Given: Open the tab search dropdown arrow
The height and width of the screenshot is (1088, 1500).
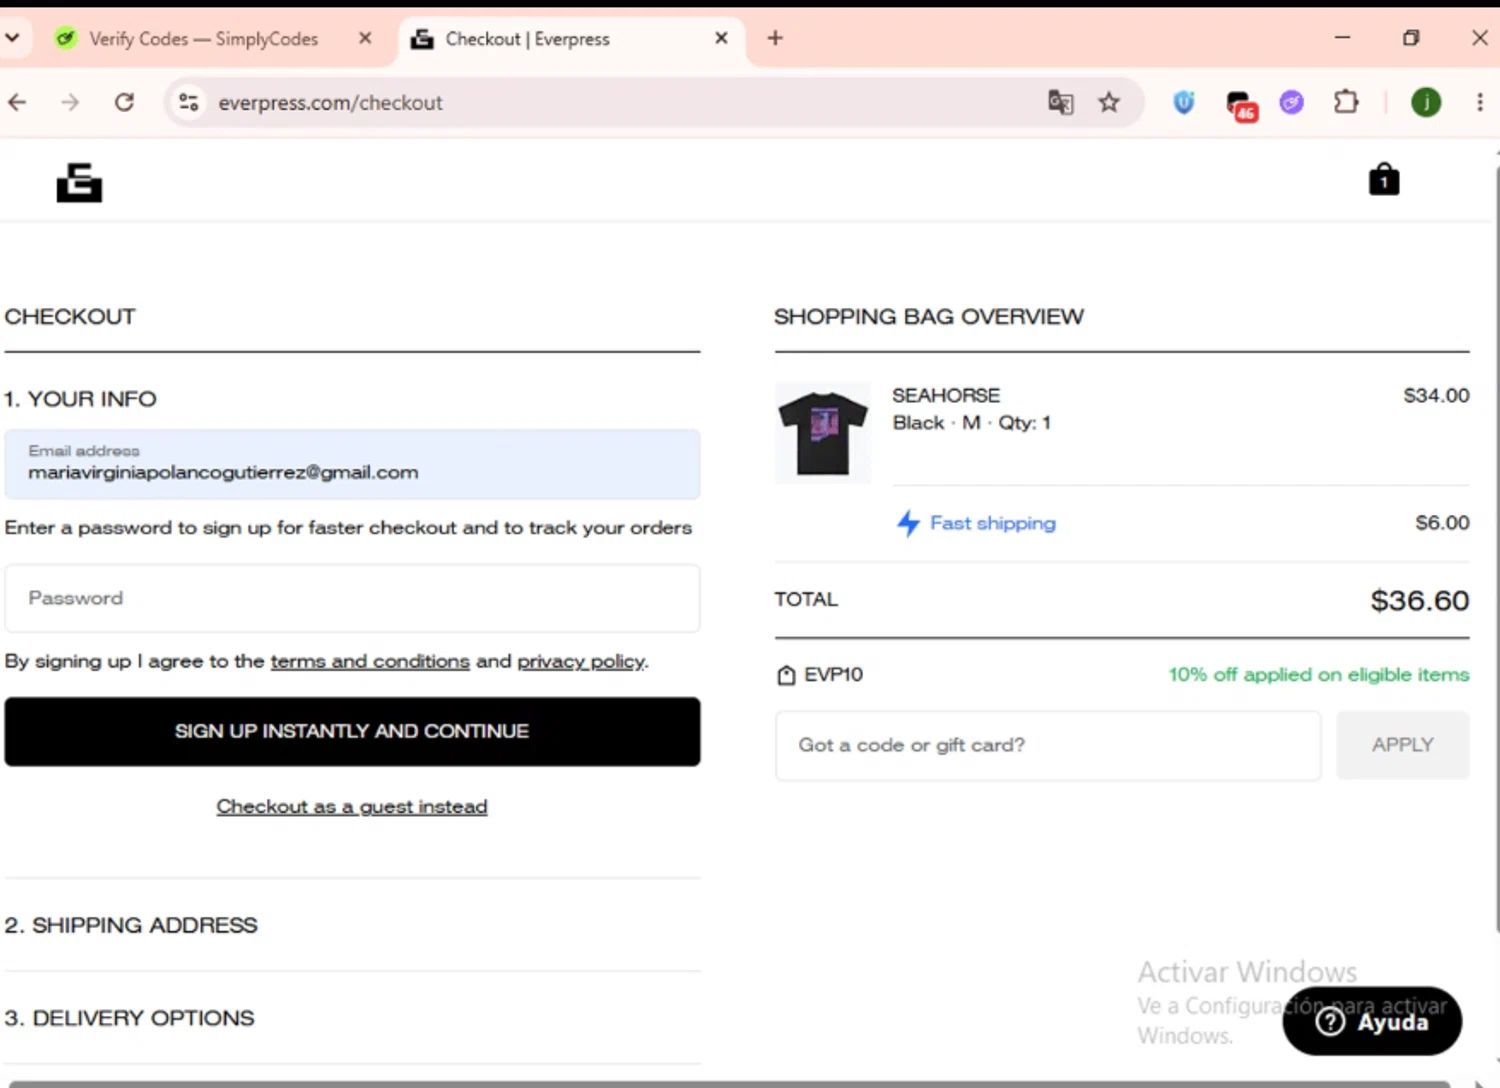Looking at the screenshot, I should pos(12,38).
